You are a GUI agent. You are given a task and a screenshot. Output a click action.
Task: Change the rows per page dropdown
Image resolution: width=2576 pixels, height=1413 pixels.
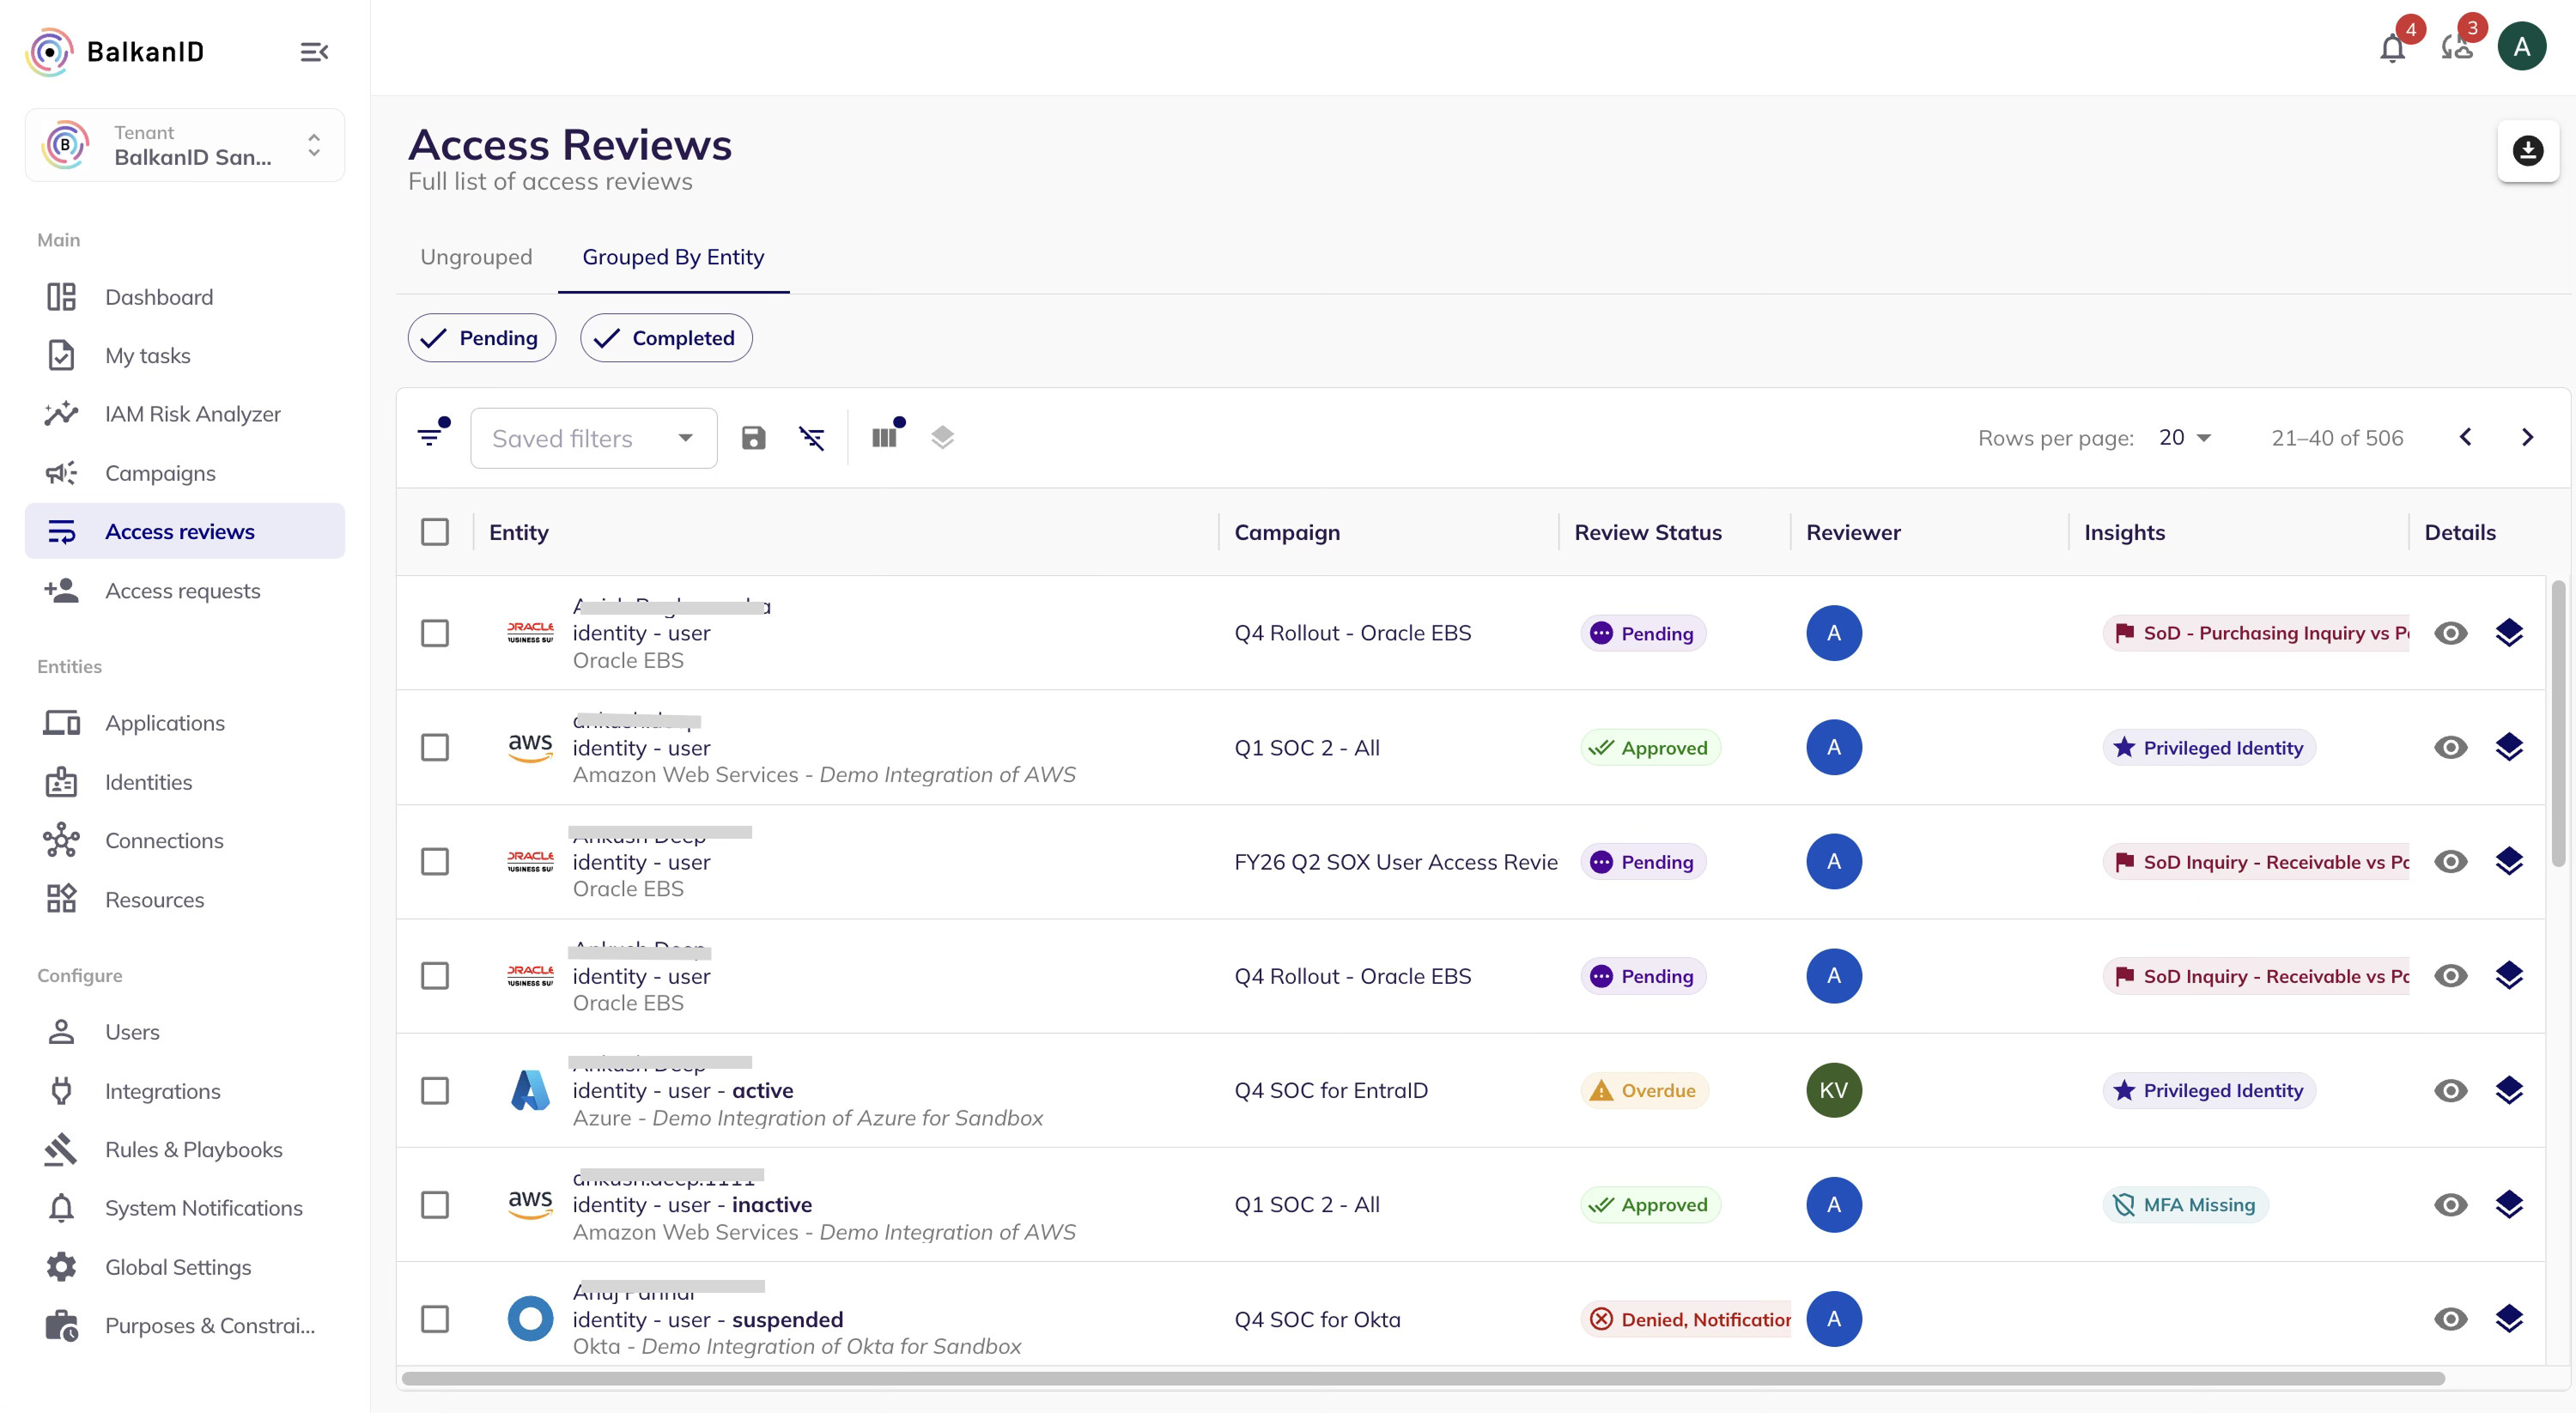coord(2185,438)
